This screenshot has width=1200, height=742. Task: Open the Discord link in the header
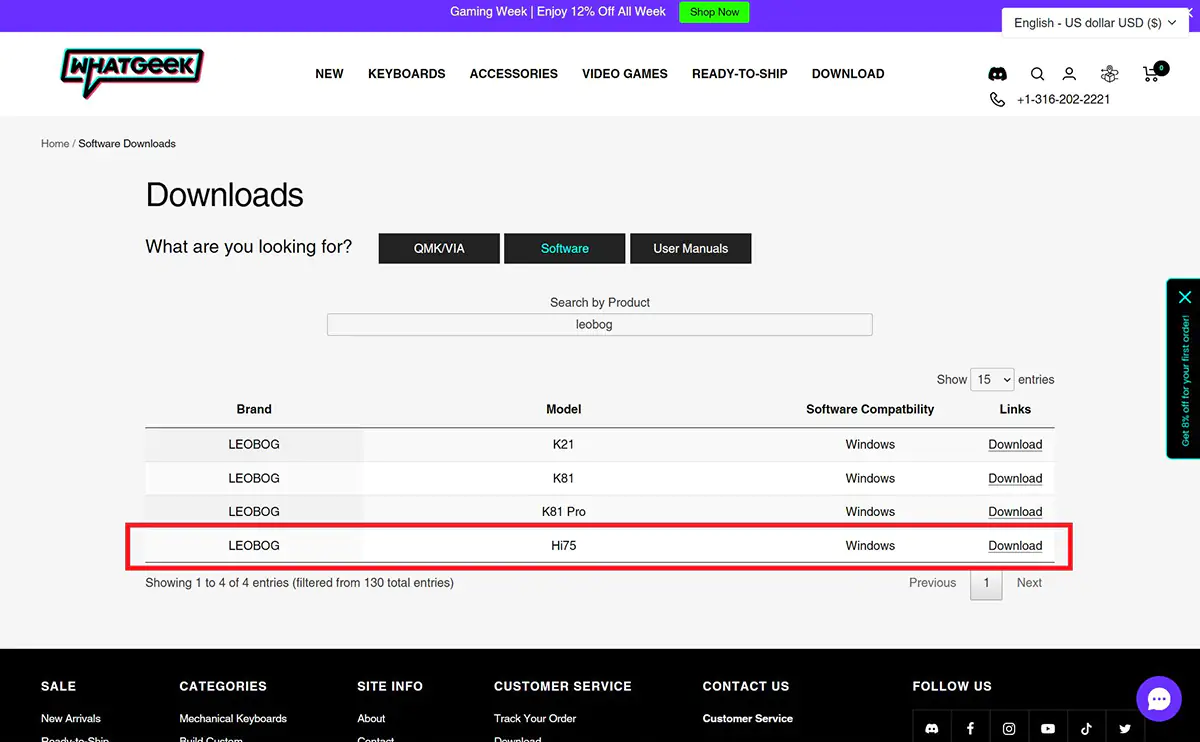point(997,74)
